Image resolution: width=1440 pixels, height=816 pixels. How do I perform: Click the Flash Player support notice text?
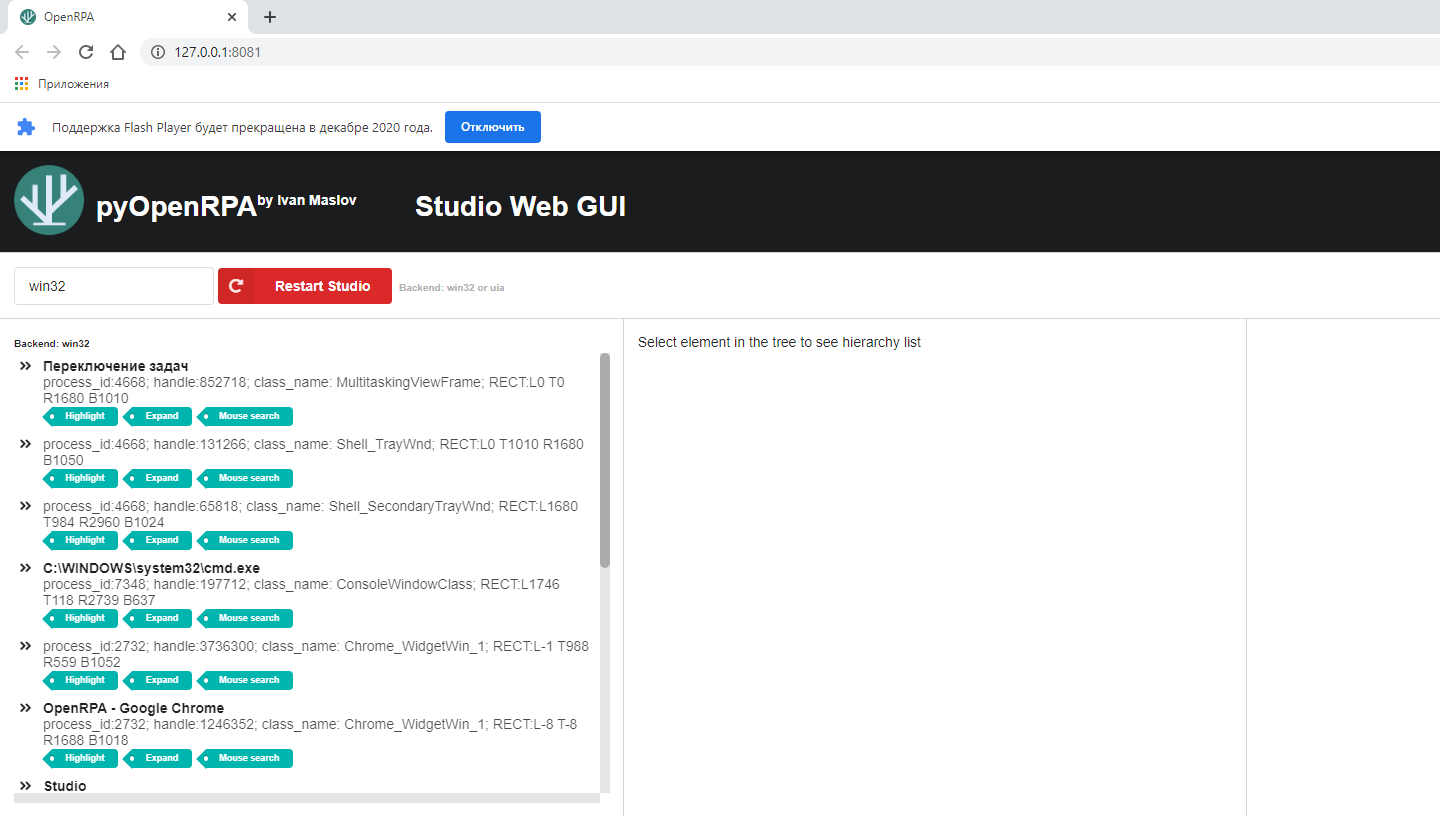[242, 127]
